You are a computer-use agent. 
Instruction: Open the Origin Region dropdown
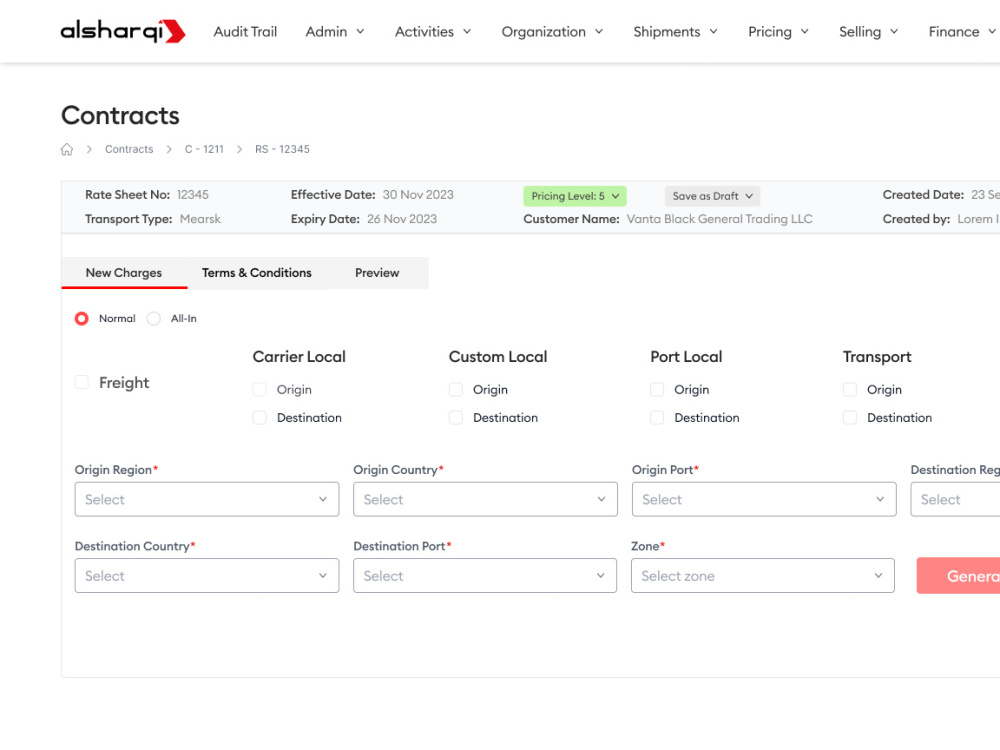pos(207,499)
